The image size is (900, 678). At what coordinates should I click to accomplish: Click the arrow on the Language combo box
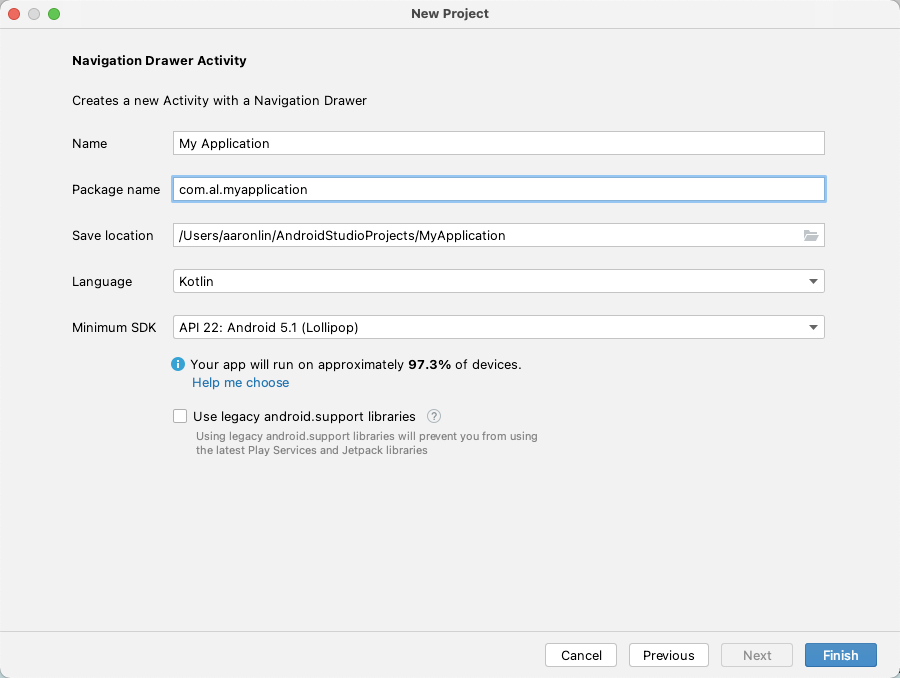(813, 281)
